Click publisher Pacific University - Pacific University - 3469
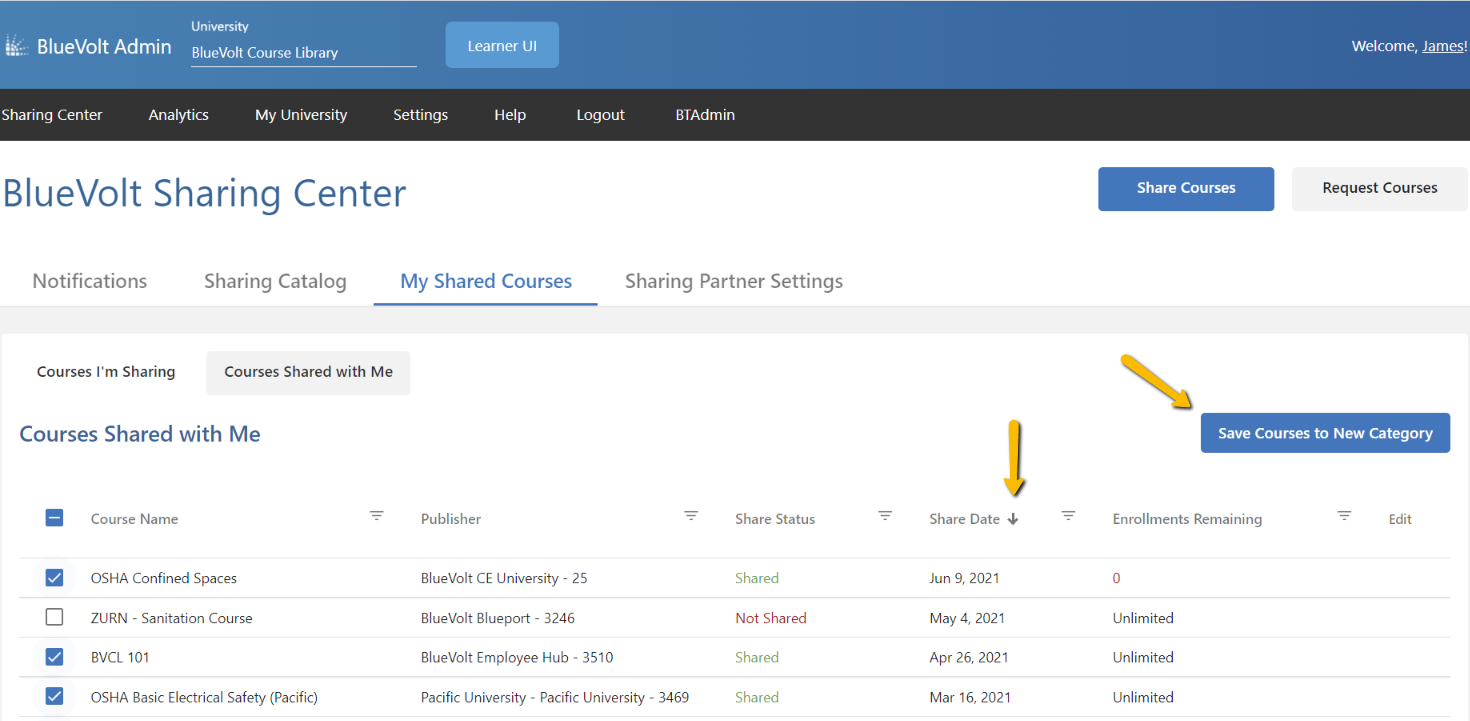1470x721 pixels. [555, 697]
